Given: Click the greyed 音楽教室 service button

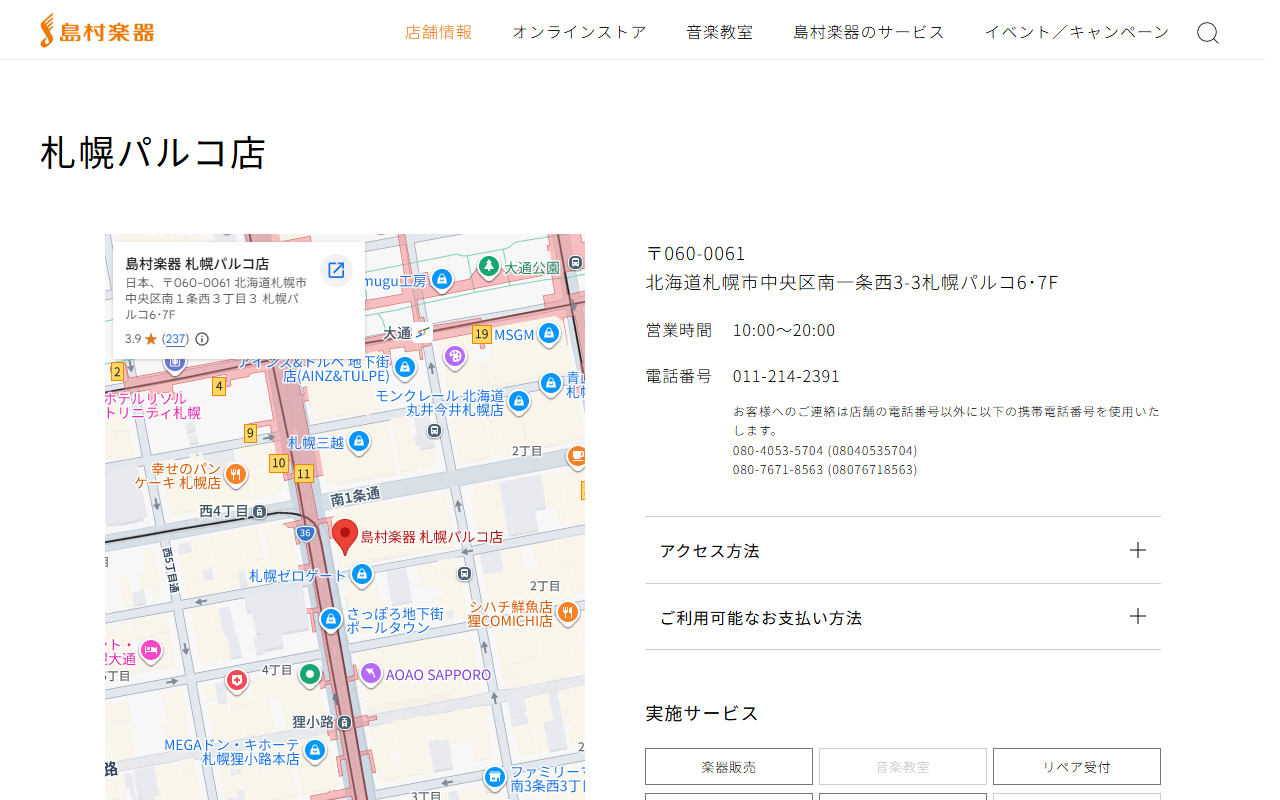Looking at the screenshot, I should coord(903,767).
